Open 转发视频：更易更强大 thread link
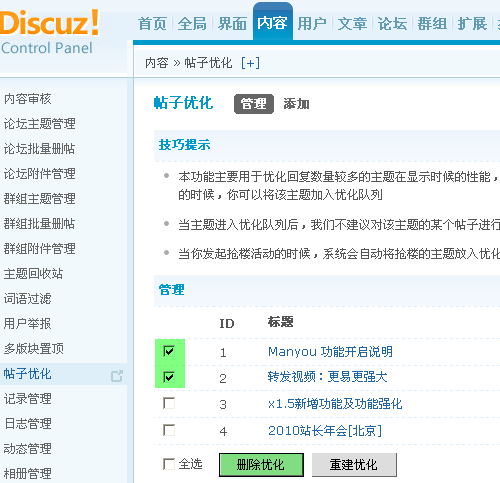The width and height of the screenshot is (500, 483). click(x=328, y=377)
